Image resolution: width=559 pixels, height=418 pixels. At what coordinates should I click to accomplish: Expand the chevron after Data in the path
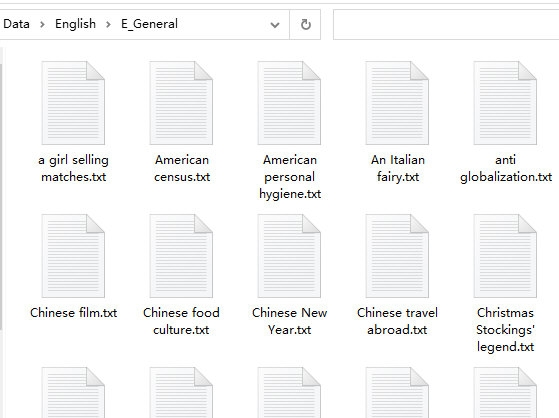pyautogui.click(x=42, y=25)
